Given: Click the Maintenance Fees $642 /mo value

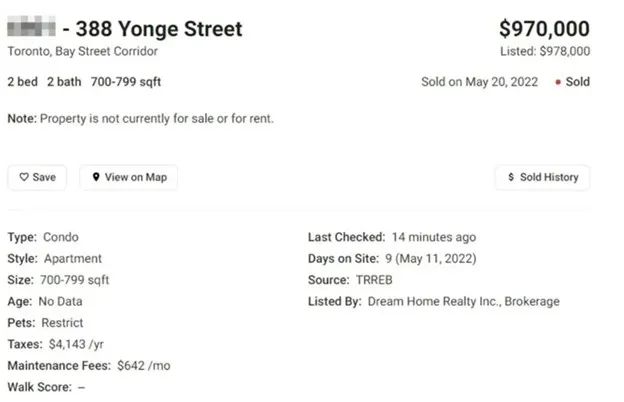Looking at the screenshot, I should [144, 365].
